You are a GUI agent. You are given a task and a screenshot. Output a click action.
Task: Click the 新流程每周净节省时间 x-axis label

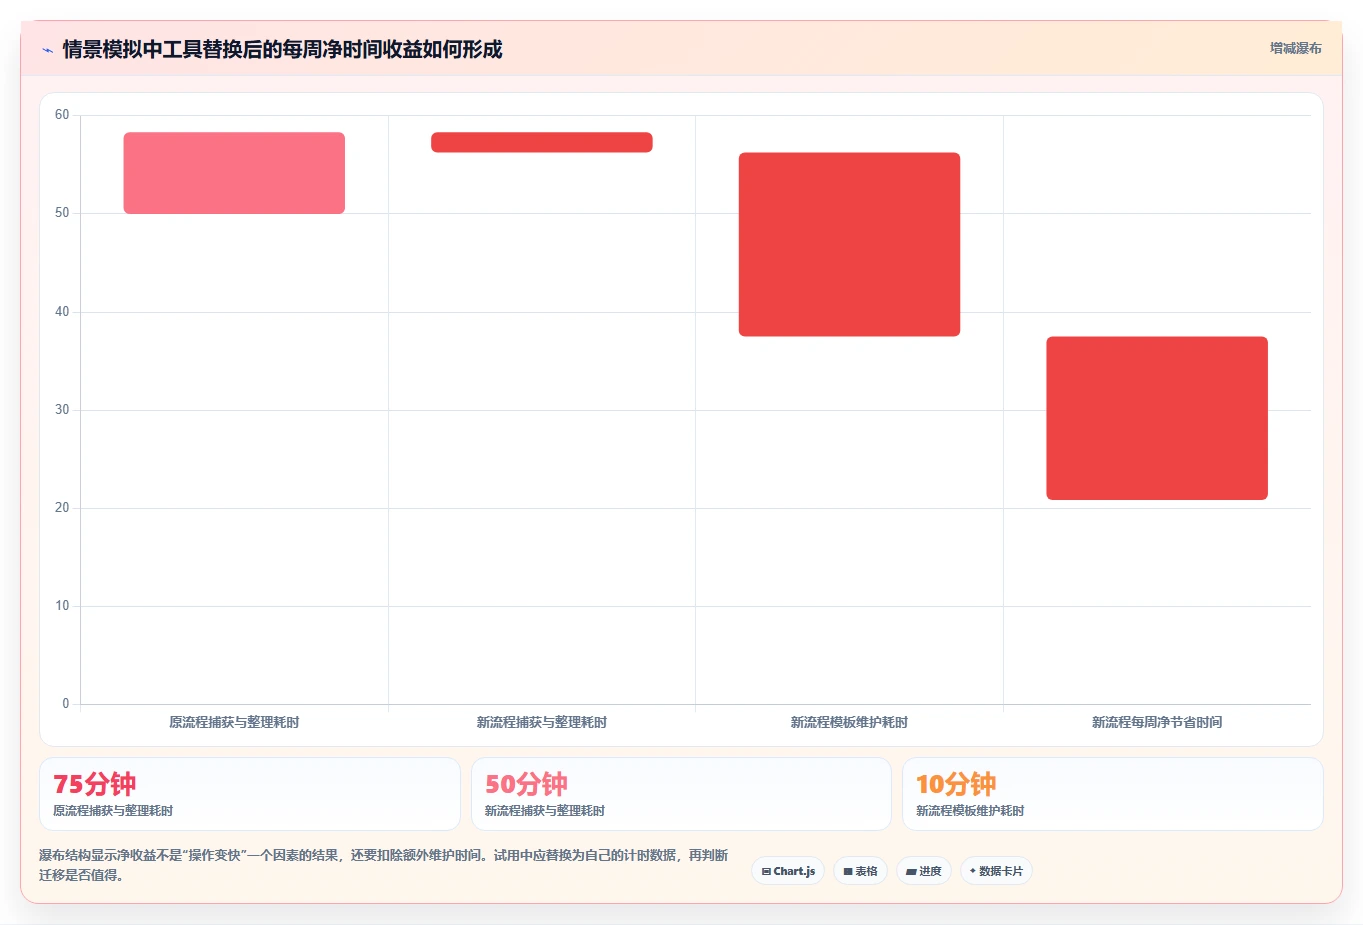[1157, 722]
